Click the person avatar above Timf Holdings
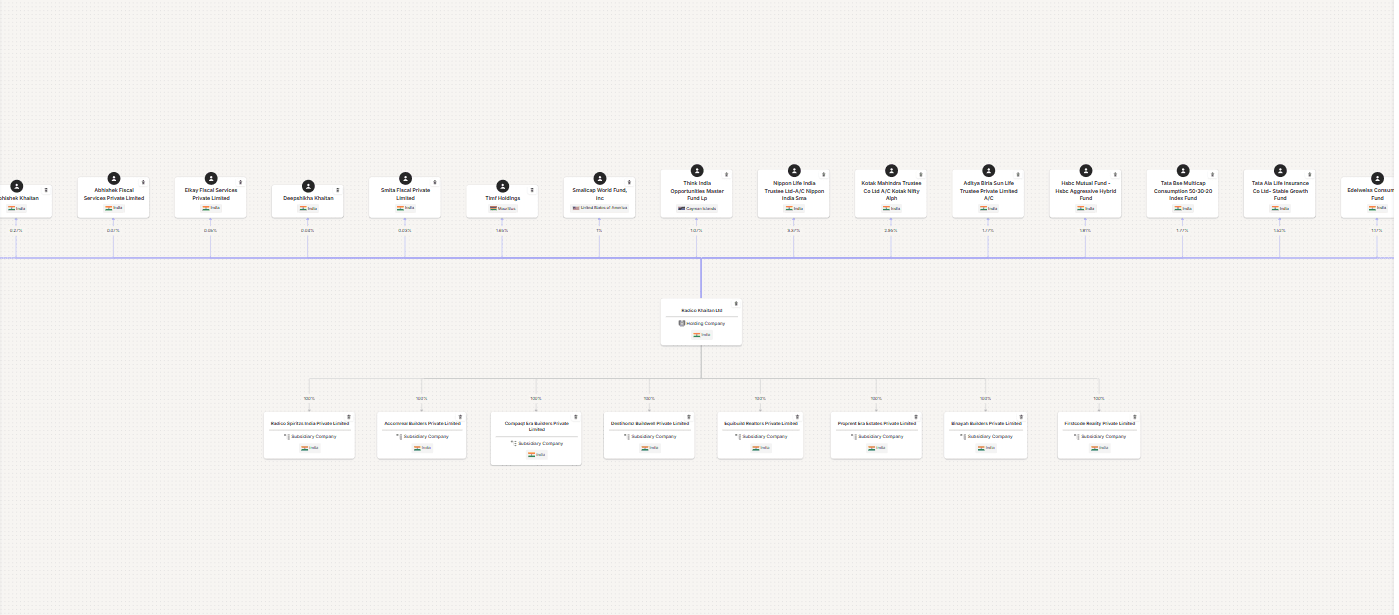This screenshot has width=1399, height=615. pos(502,186)
